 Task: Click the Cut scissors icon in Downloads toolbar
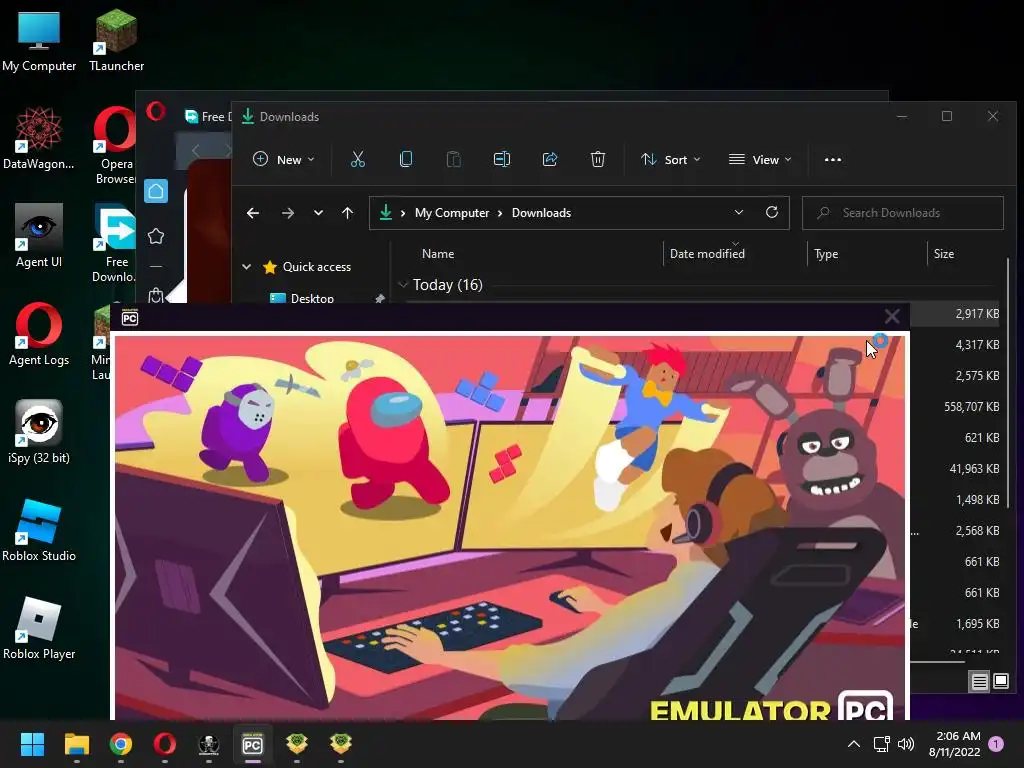(357, 159)
